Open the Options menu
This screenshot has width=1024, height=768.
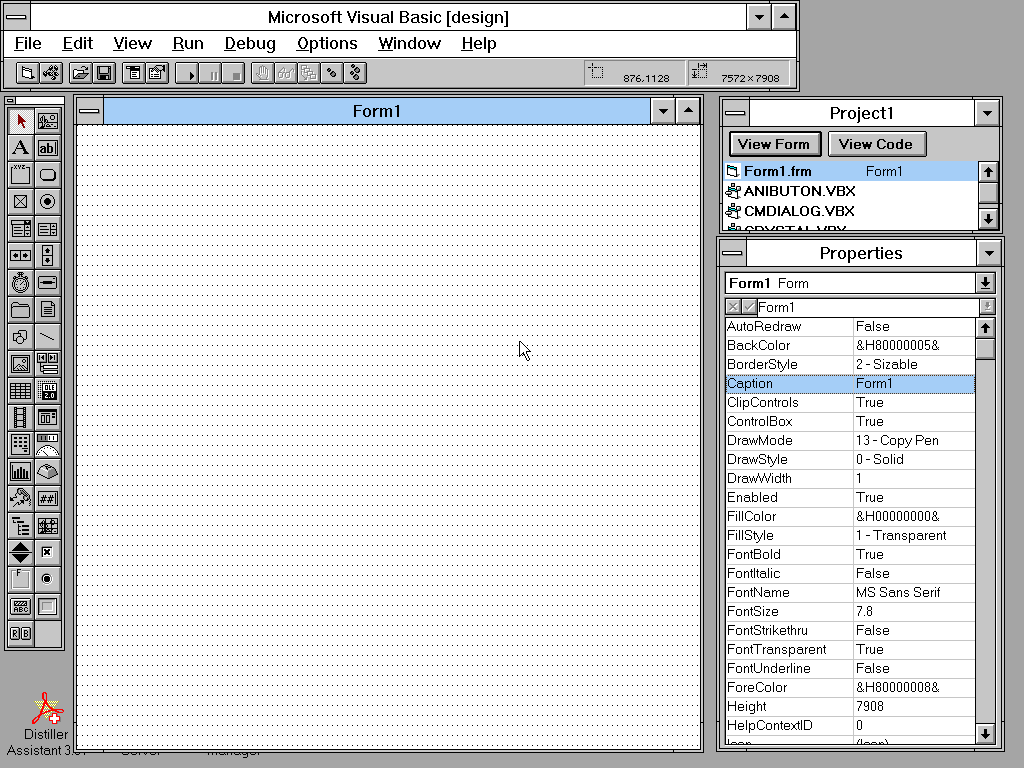(327, 43)
